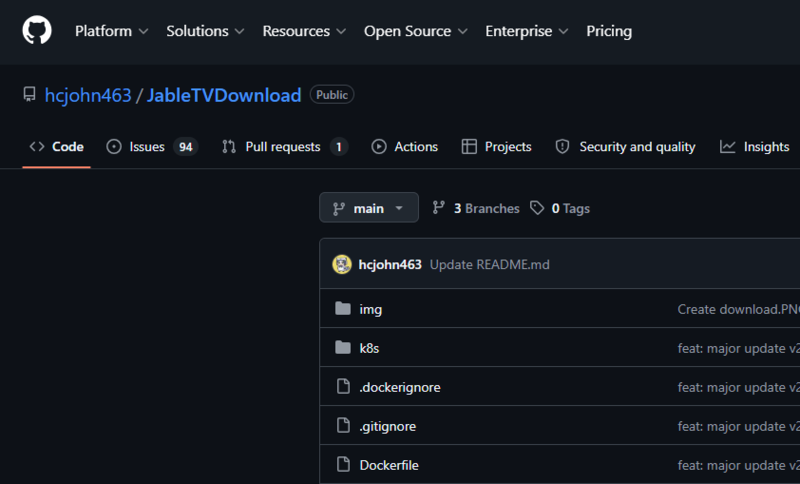The height and width of the screenshot is (484, 800).
Task: Click the repository icon beside hcjohn463
Action: coord(30,94)
